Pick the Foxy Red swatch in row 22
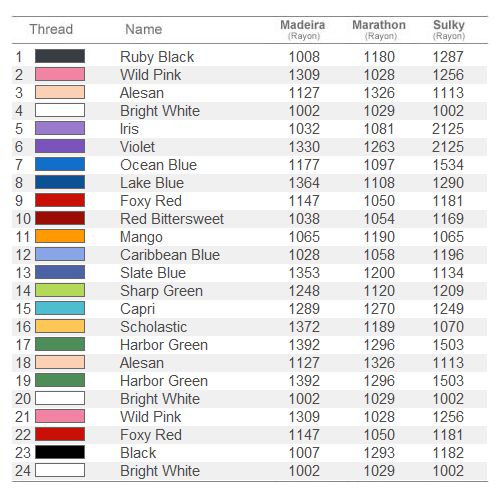 (60, 434)
